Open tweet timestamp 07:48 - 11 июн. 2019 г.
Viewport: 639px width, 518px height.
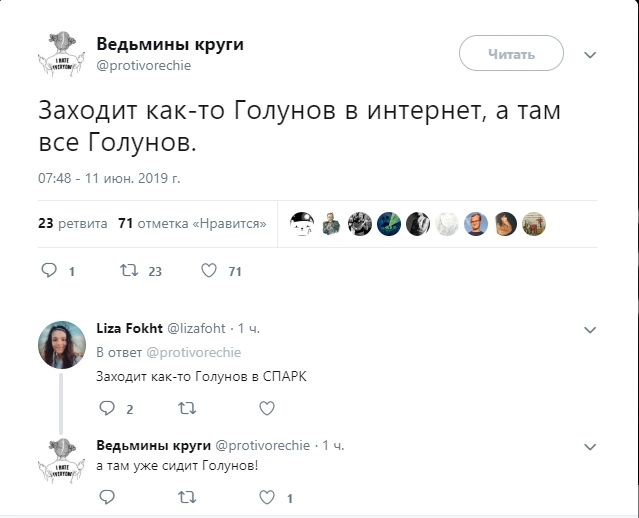[x=109, y=178]
